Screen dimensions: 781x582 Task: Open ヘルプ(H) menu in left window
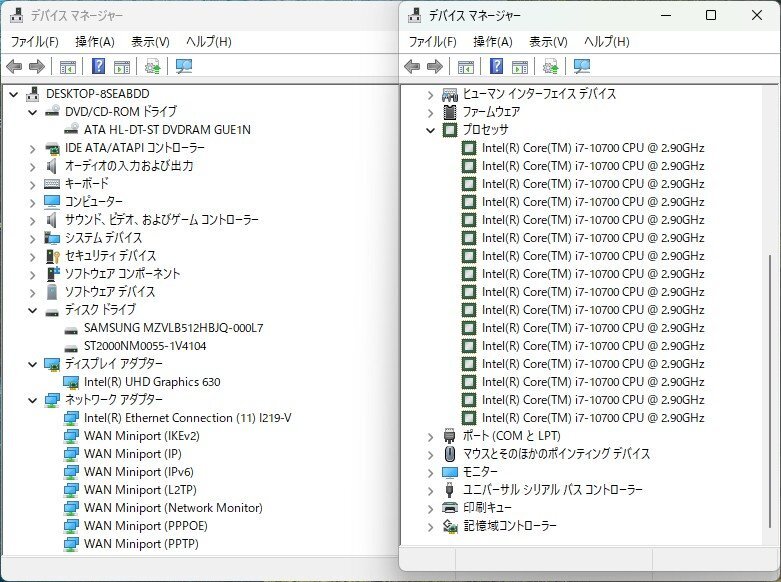pyautogui.click(x=209, y=42)
